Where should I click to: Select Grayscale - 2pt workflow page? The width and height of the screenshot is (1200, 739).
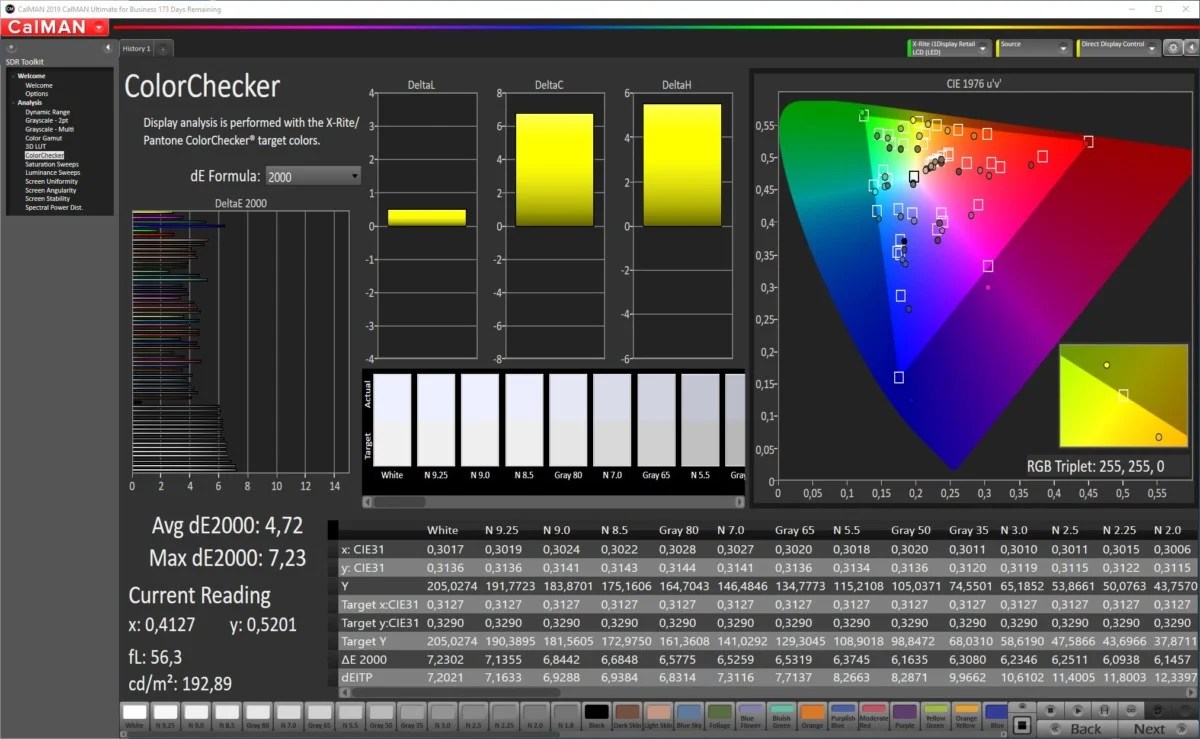pos(46,120)
